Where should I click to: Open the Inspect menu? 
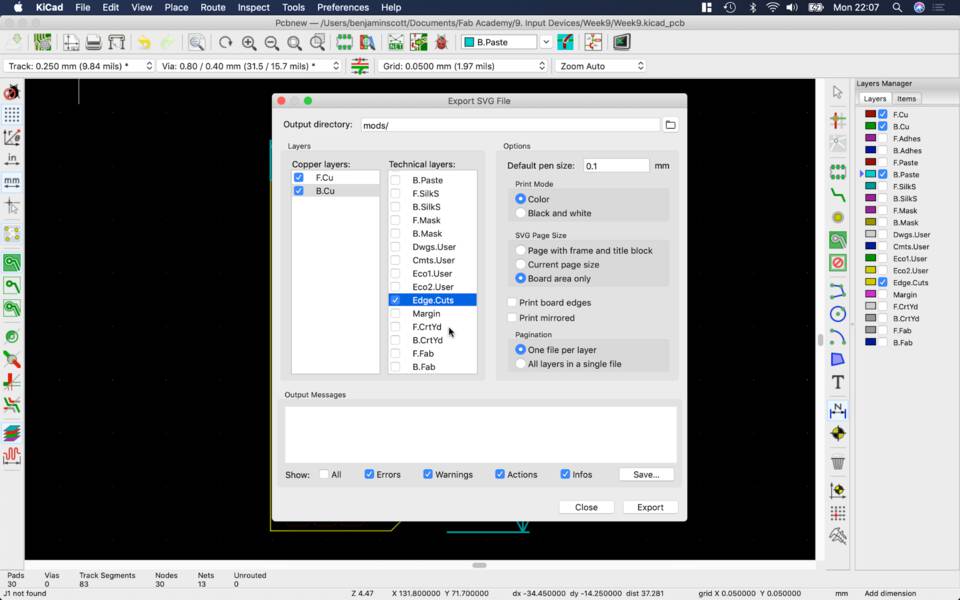point(253,7)
